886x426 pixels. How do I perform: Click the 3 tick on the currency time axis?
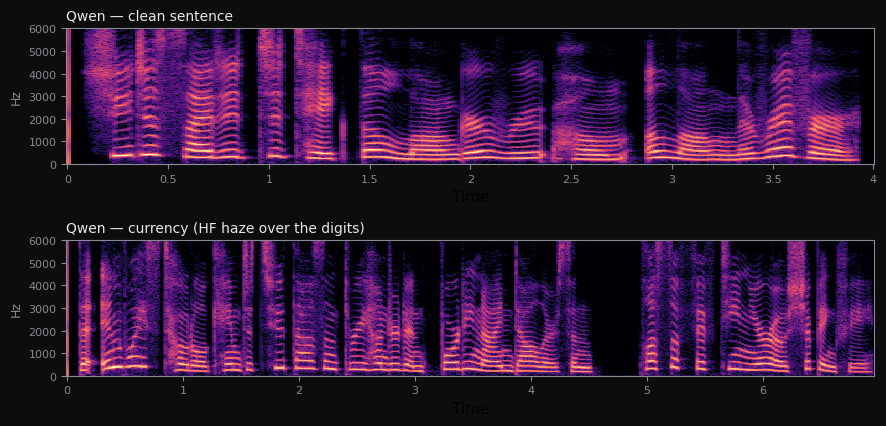point(415,391)
